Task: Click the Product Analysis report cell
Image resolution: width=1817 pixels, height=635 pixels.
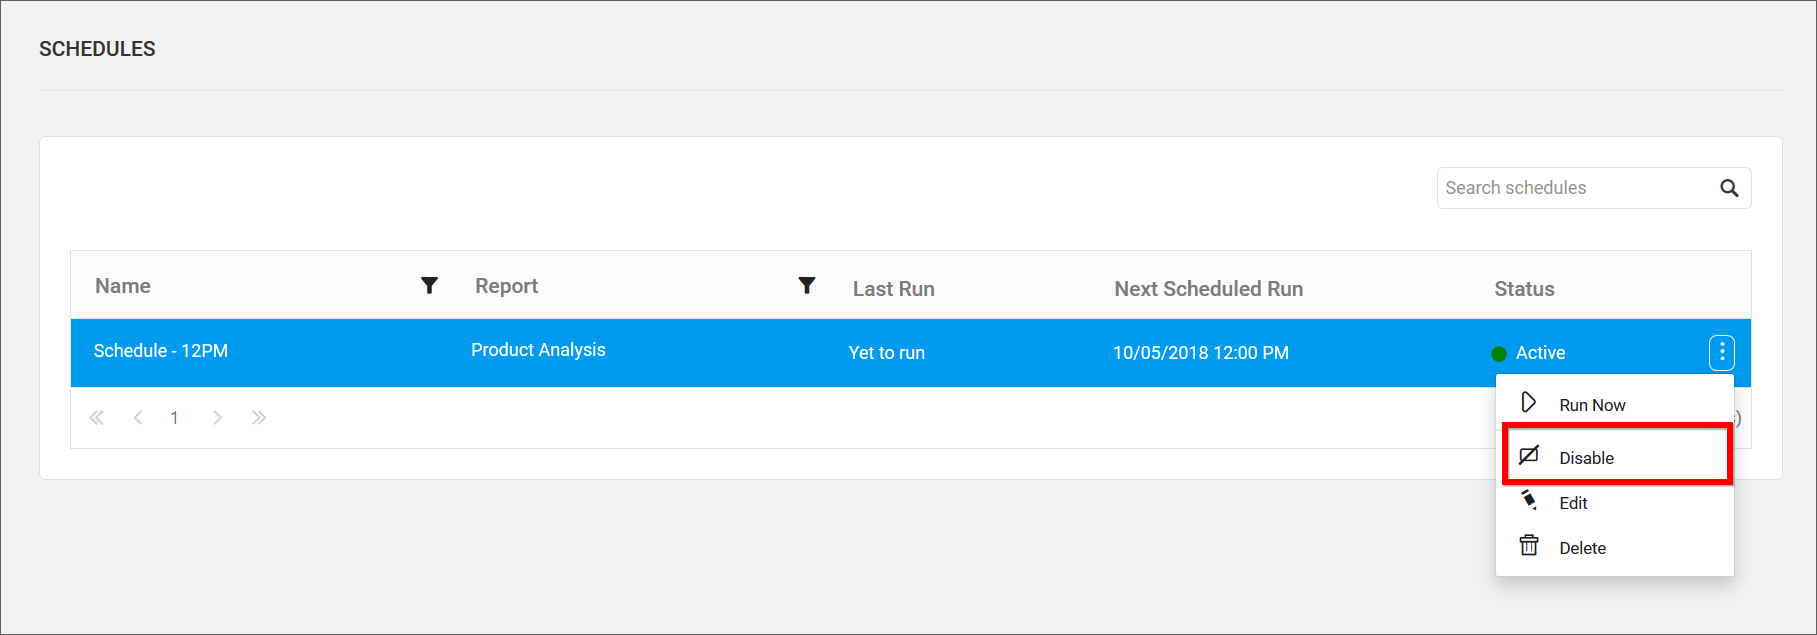Action: pos(538,350)
